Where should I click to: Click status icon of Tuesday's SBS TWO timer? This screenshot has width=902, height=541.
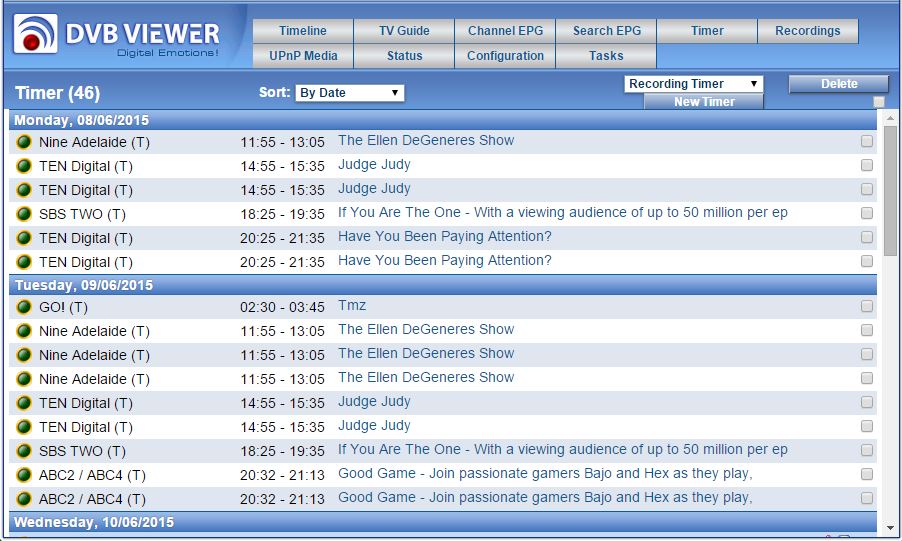(x=24, y=451)
